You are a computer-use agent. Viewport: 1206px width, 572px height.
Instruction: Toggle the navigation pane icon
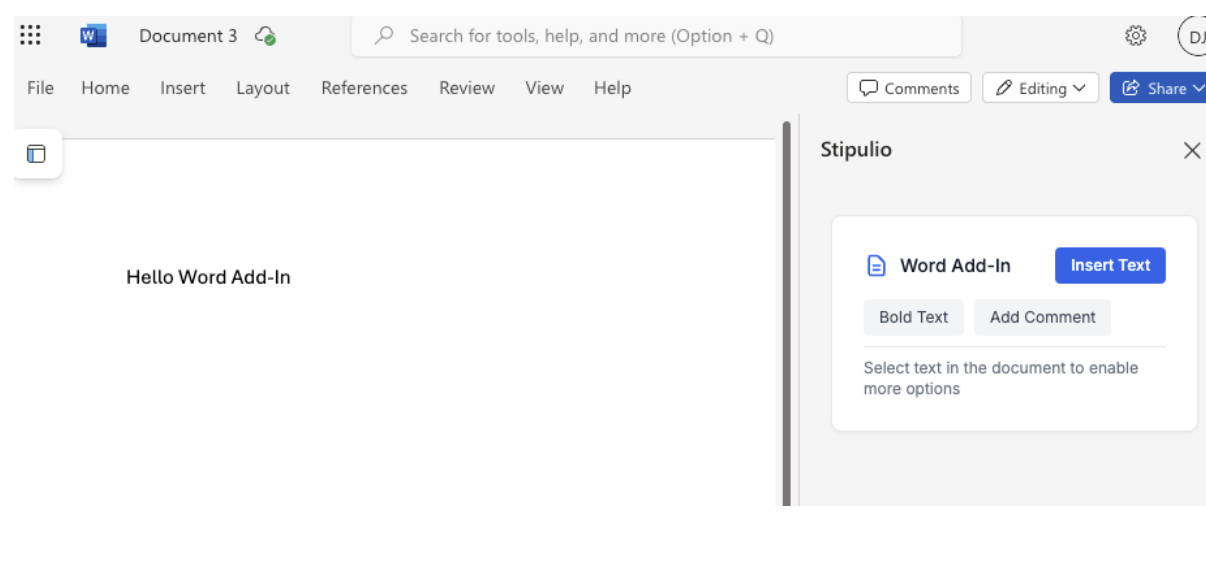coord(36,154)
